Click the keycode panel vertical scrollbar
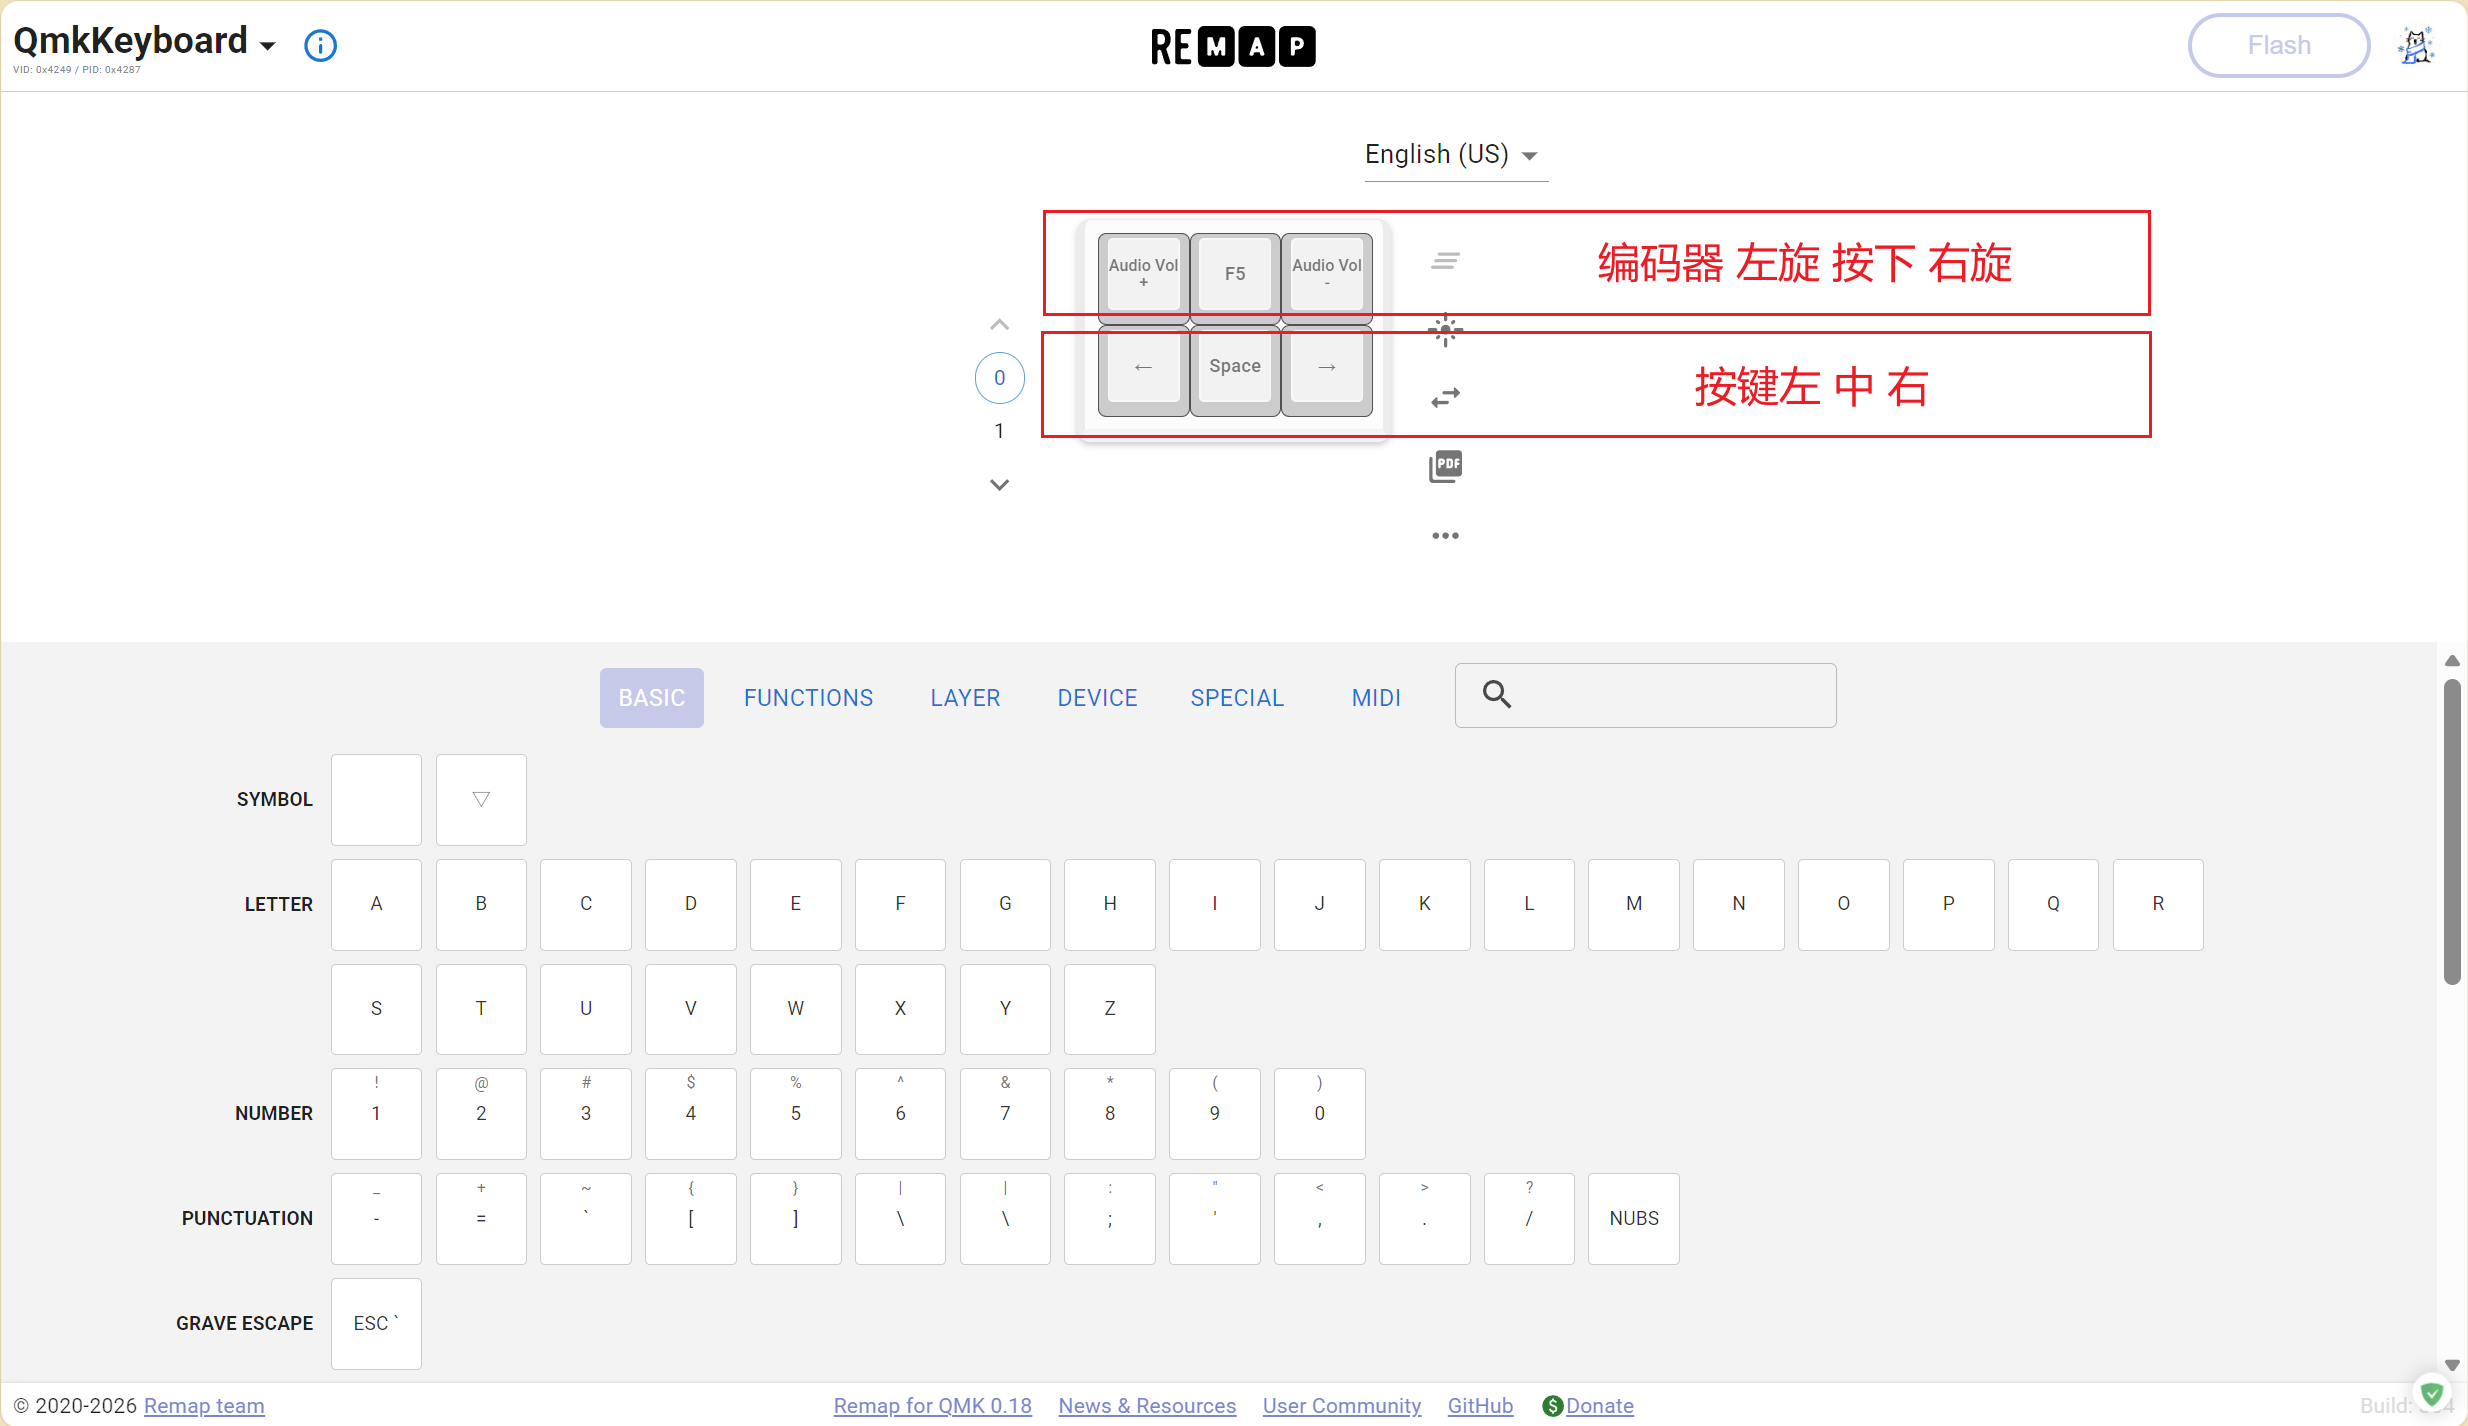Viewport: 2468px width, 1426px height. (2451, 830)
